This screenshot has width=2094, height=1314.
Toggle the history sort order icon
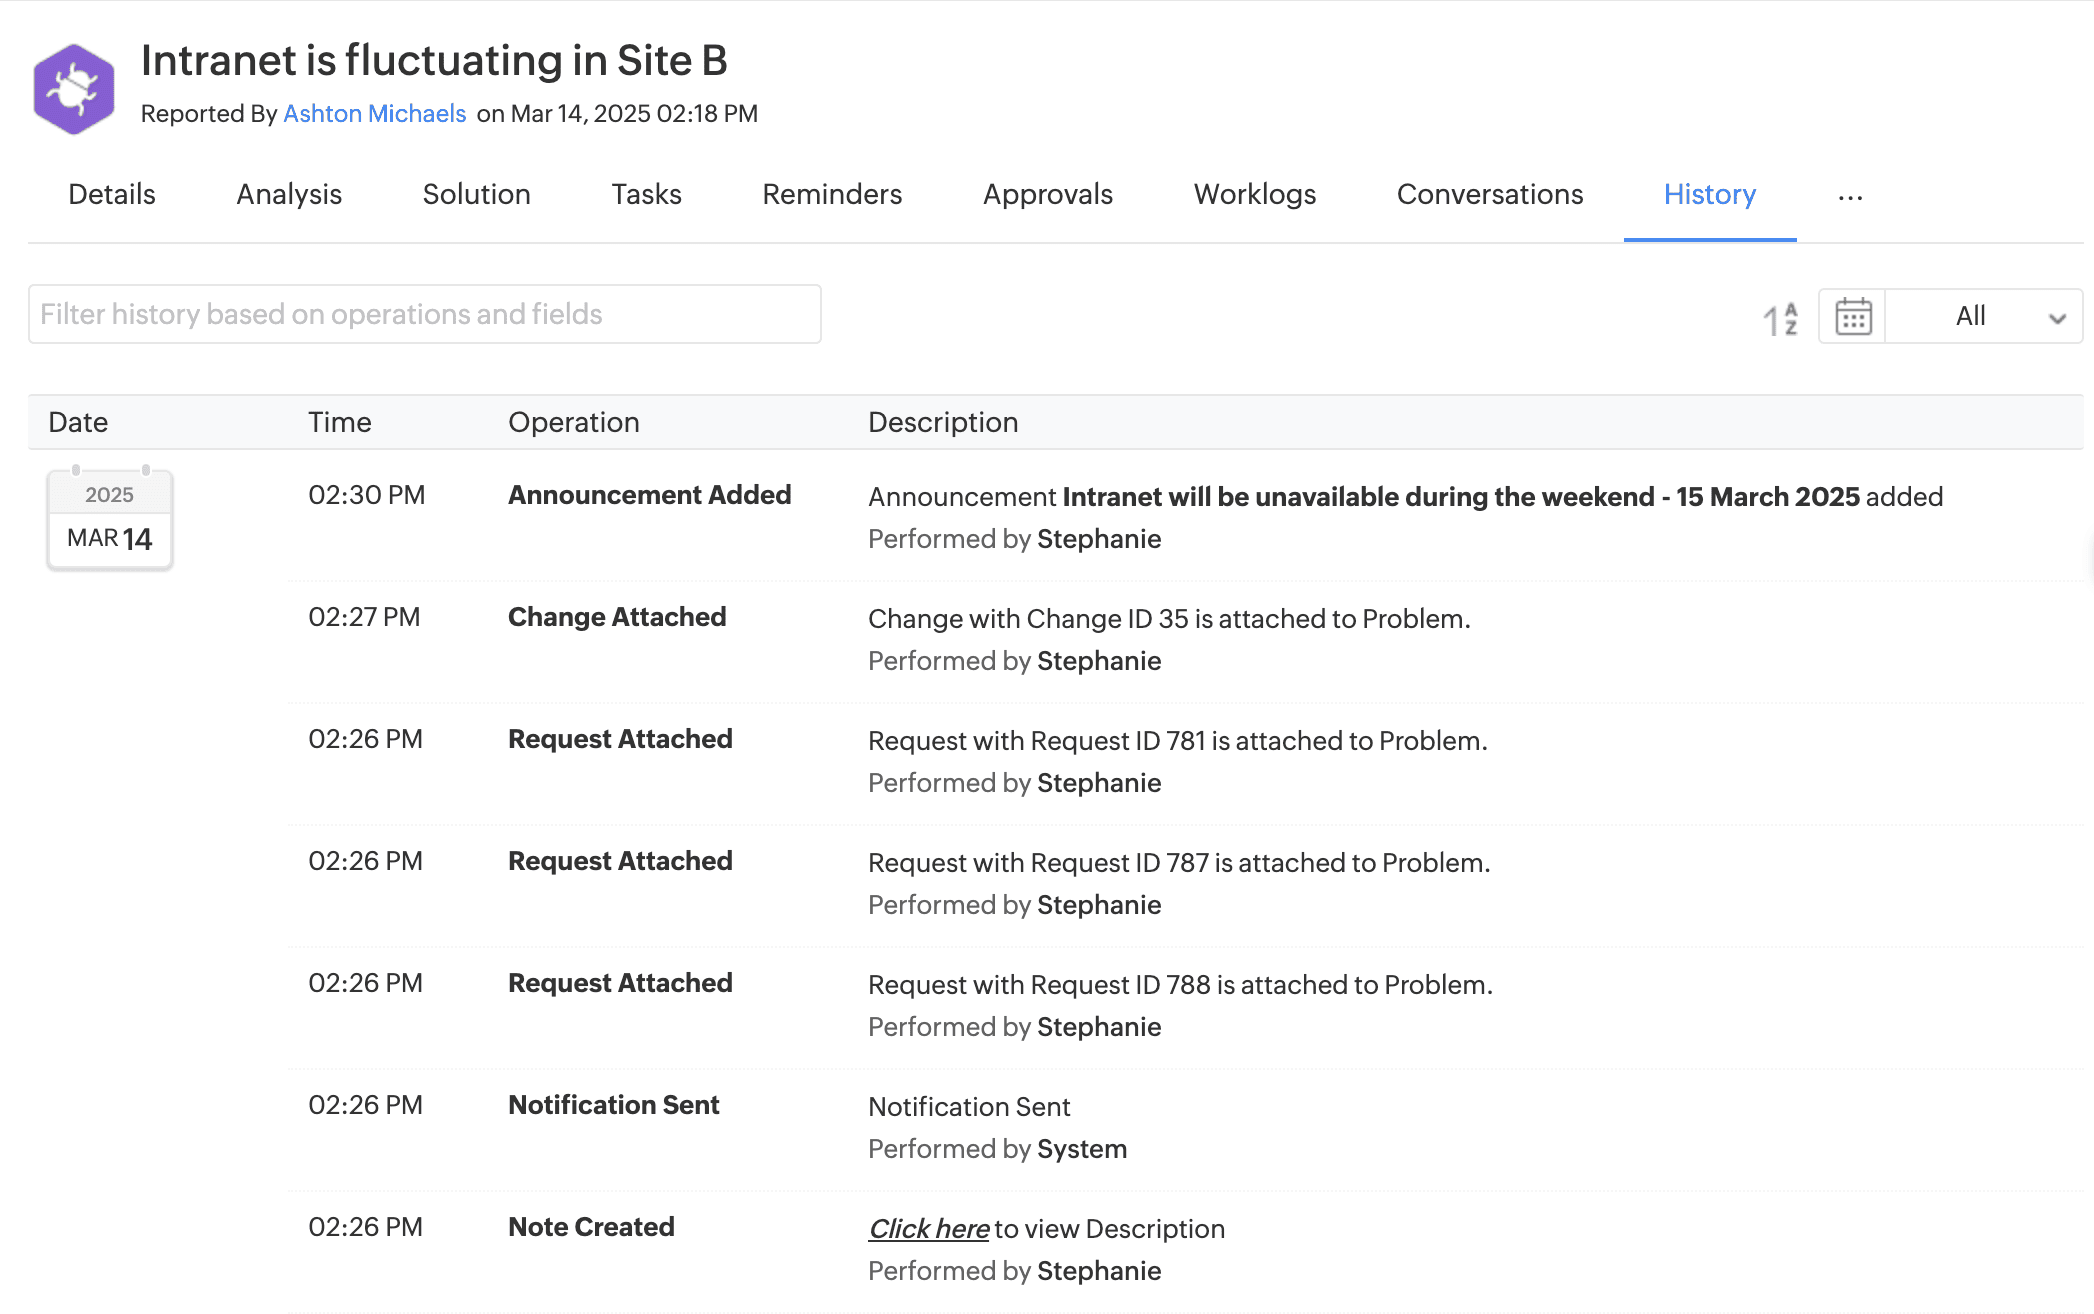[1780, 318]
